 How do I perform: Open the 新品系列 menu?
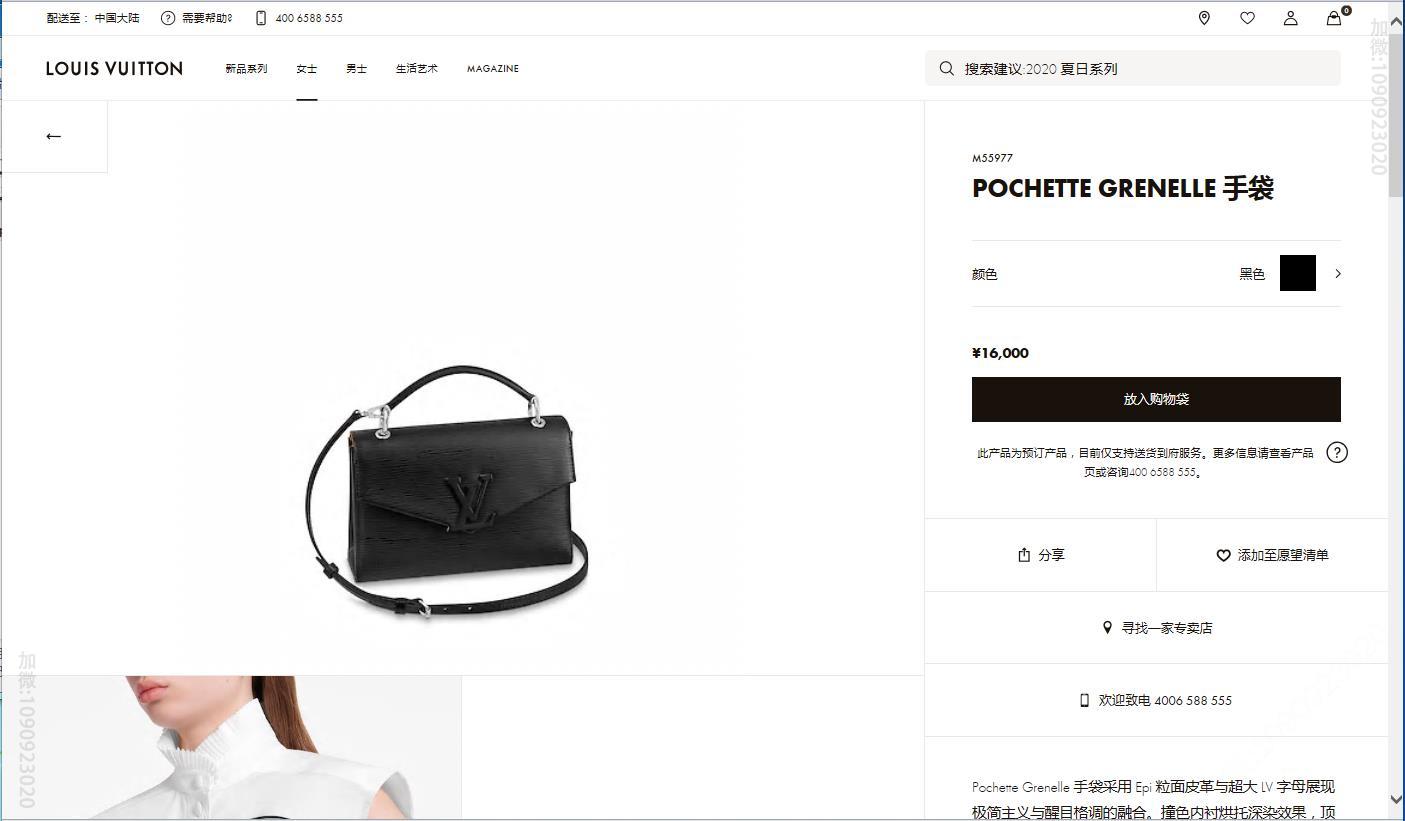[x=246, y=69]
